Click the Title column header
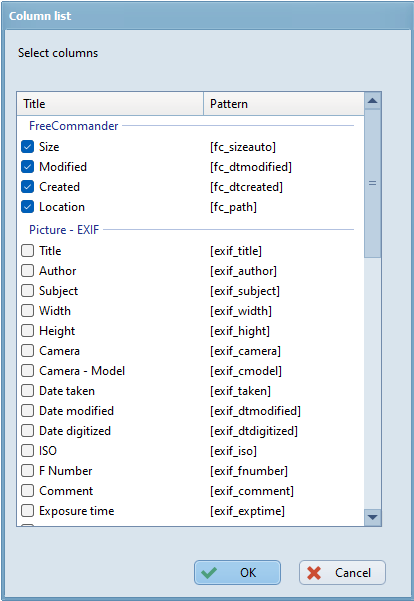The image size is (414, 601). point(110,104)
